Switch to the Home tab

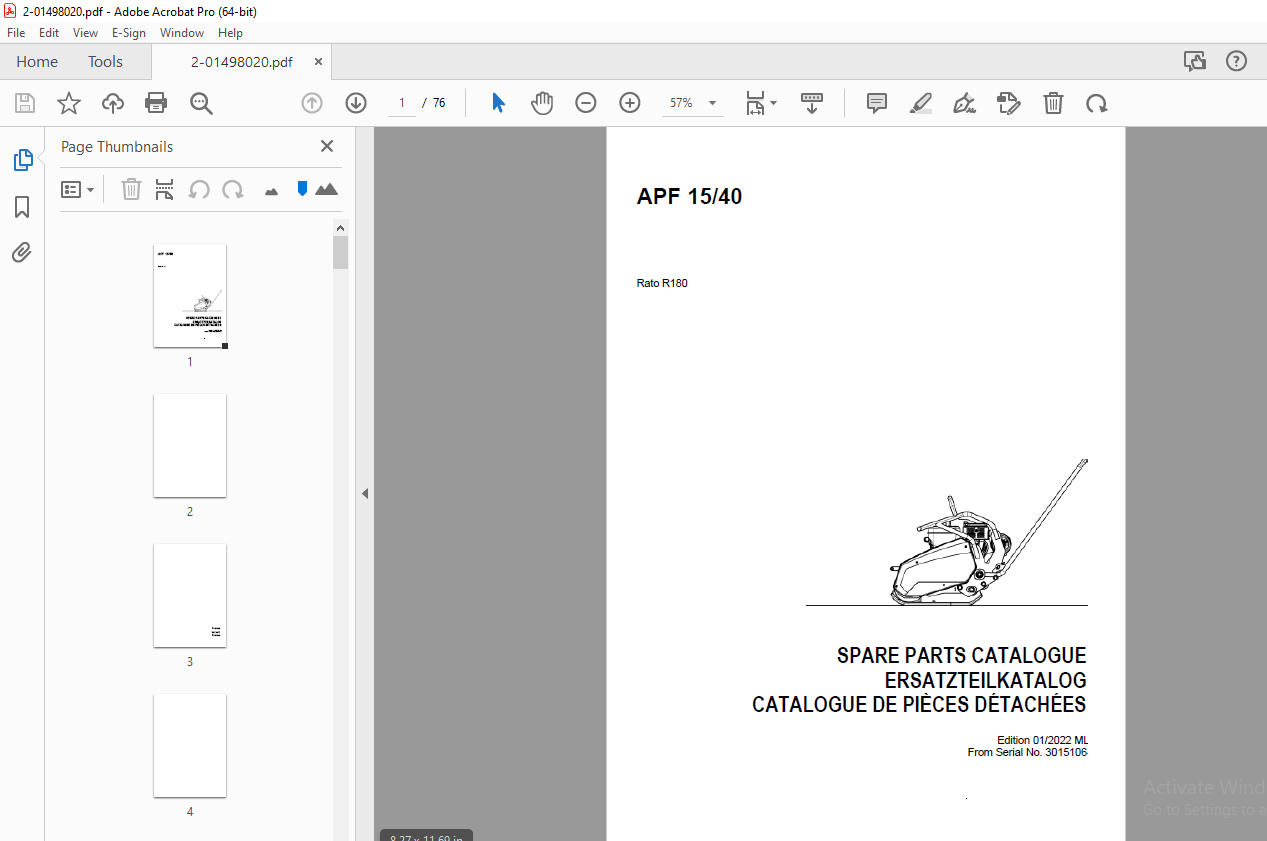[37, 62]
